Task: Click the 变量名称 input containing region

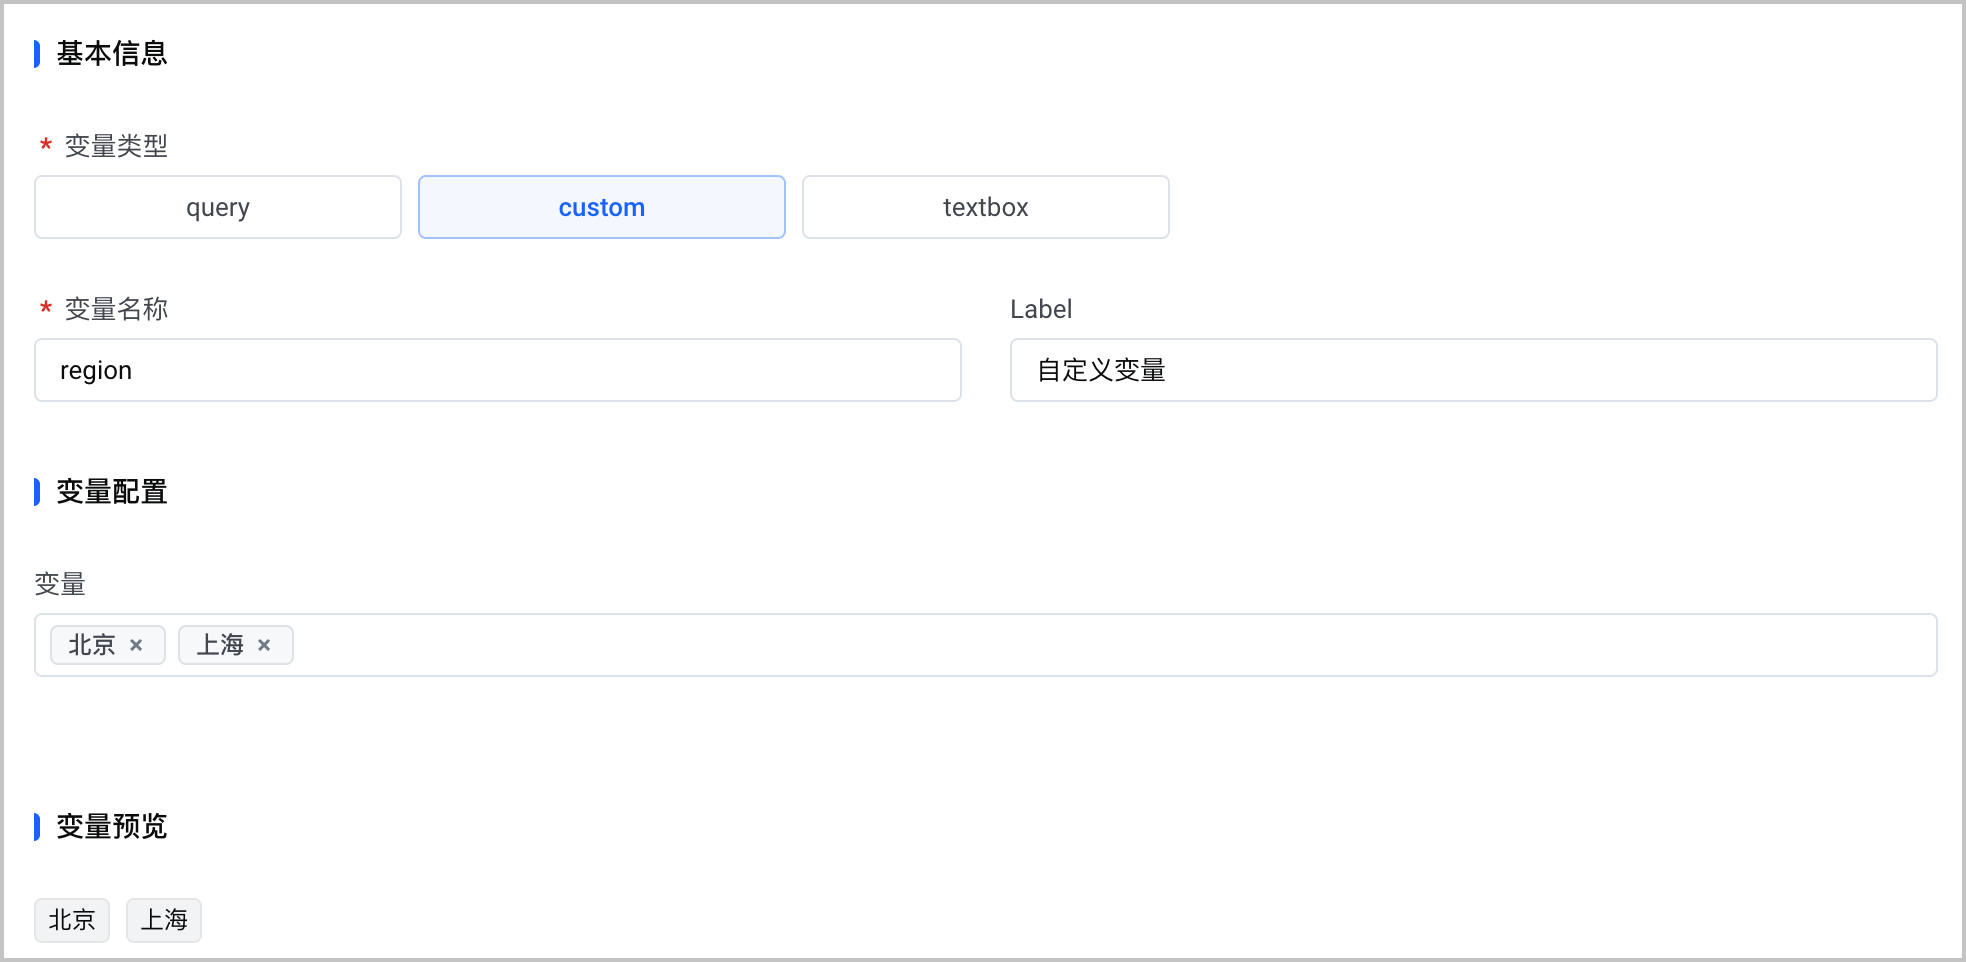Action: coord(498,370)
